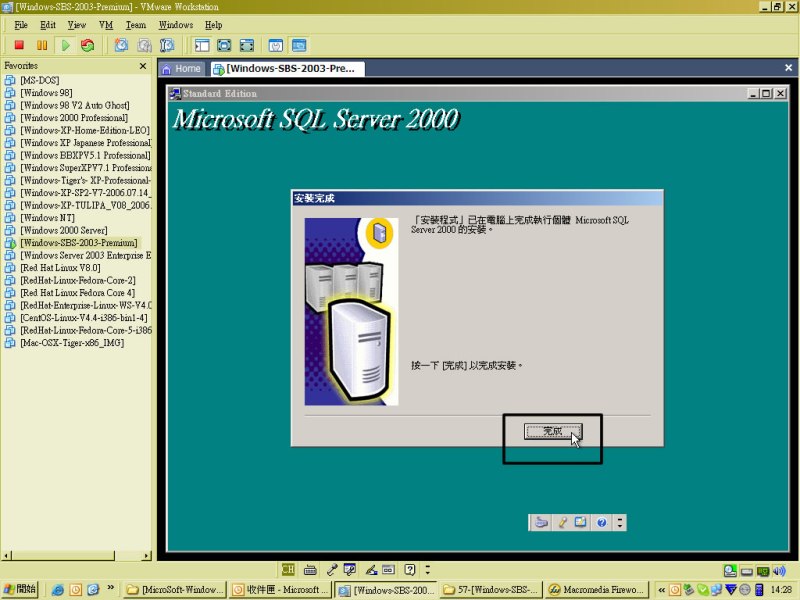This screenshot has height=600, width=800.
Task: Open the File menu
Action: coord(21,25)
